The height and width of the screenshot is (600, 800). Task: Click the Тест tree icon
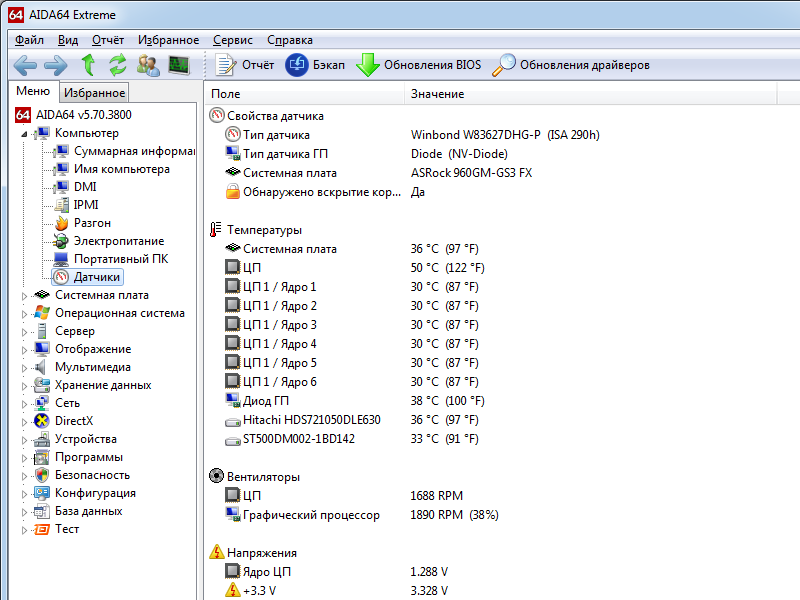[x=42, y=529]
